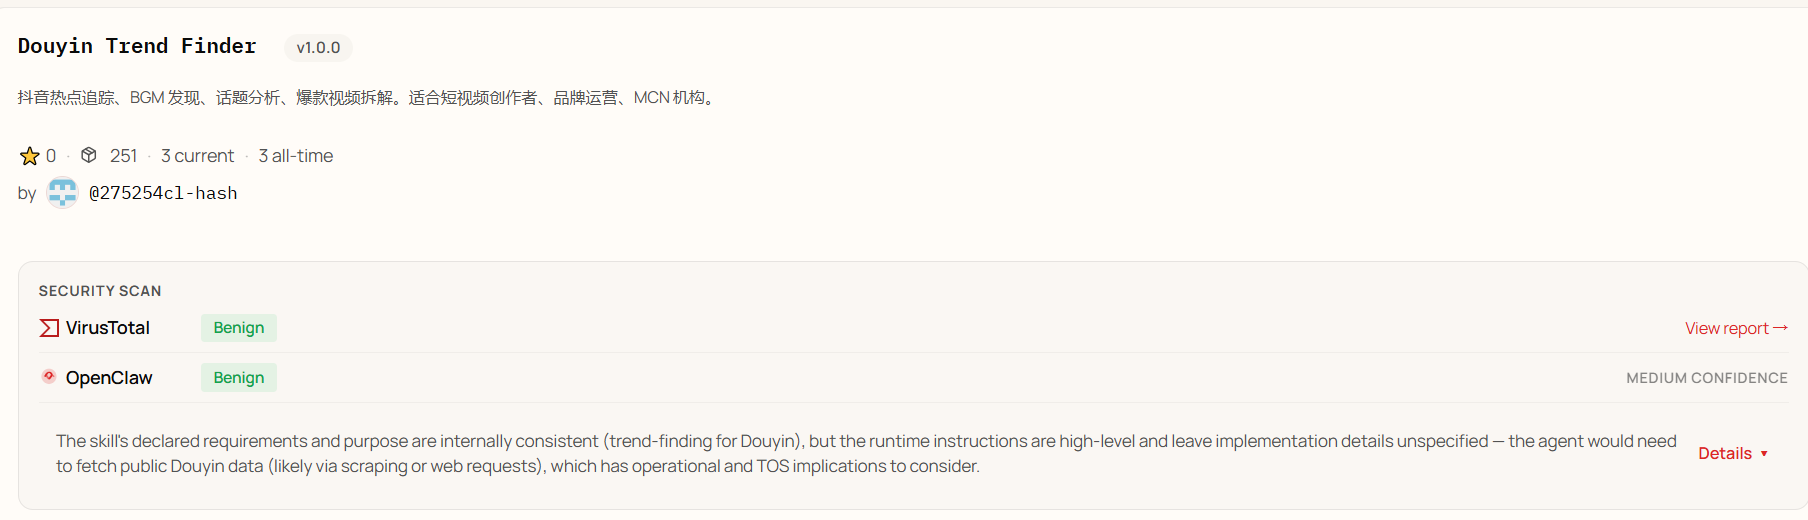Click the v1.0.0 version badge
The image size is (1808, 520).
point(318,47)
